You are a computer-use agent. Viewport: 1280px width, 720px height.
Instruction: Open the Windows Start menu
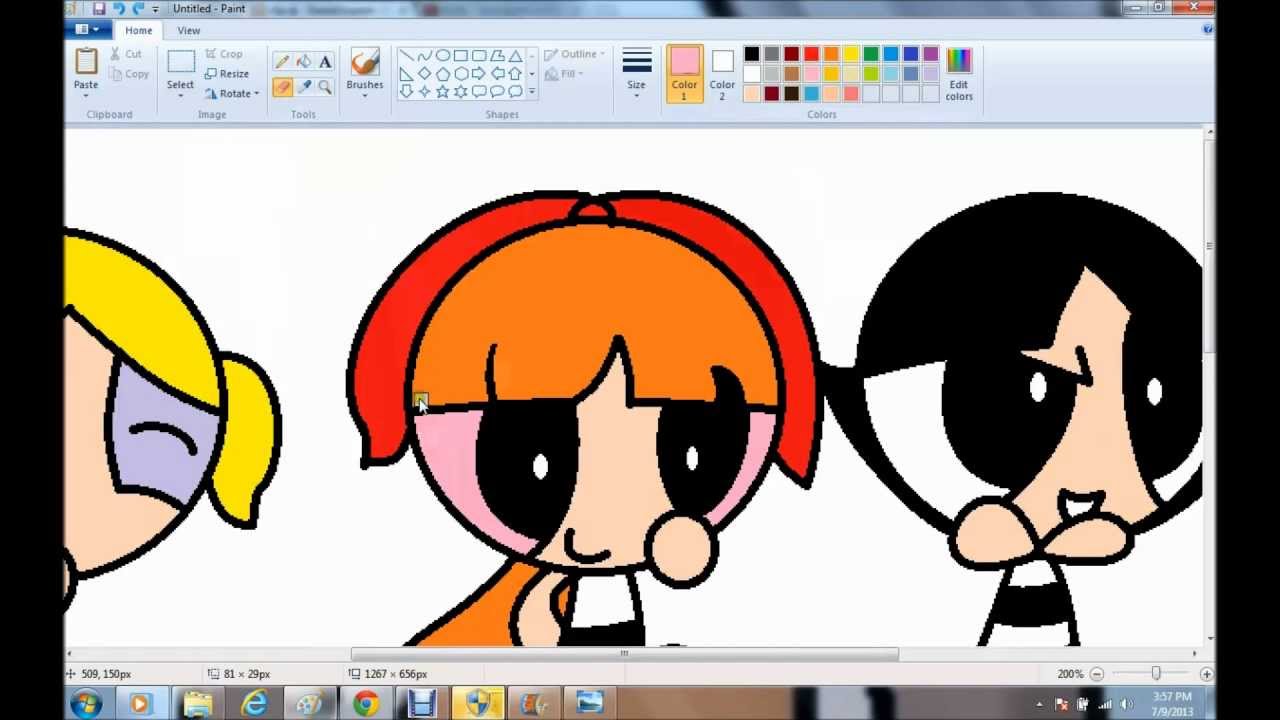coord(87,704)
